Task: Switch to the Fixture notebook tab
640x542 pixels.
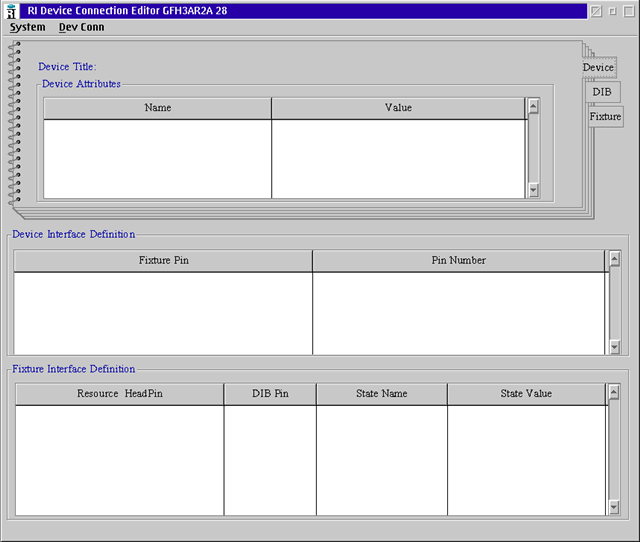Action: (605, 117)
